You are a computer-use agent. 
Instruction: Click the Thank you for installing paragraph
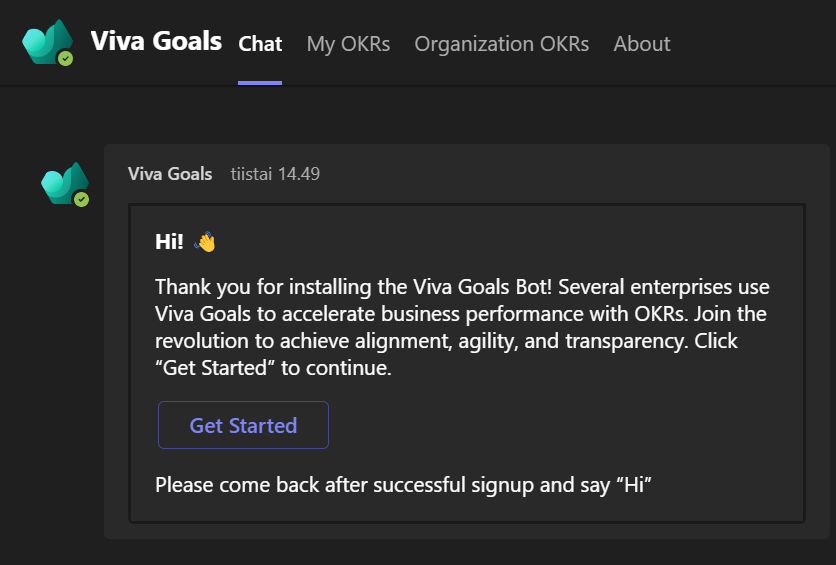pos(462,327)
